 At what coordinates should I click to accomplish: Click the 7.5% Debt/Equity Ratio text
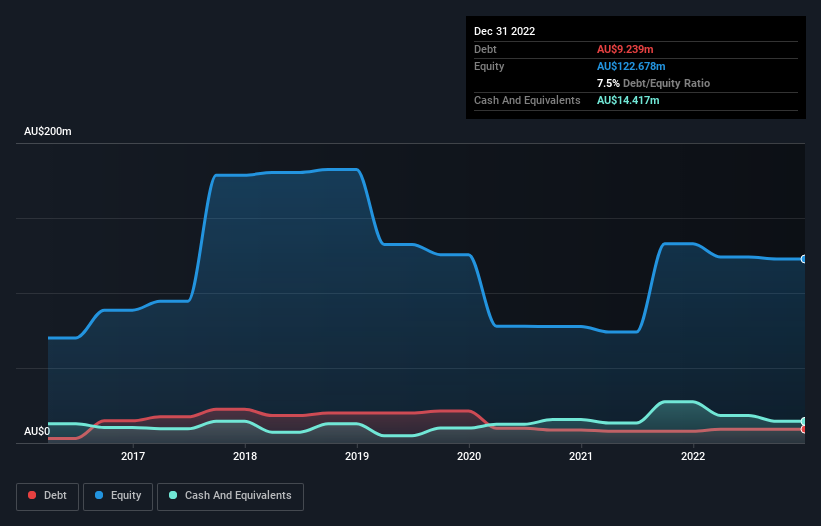pos(653,83)
